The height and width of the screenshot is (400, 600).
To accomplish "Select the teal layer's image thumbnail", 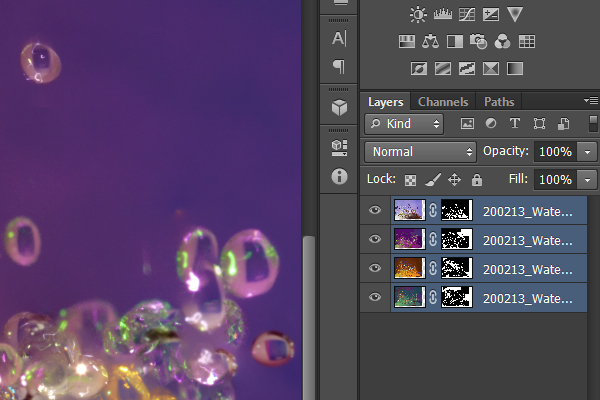I will pyautogui.click(x=410, y=297).
